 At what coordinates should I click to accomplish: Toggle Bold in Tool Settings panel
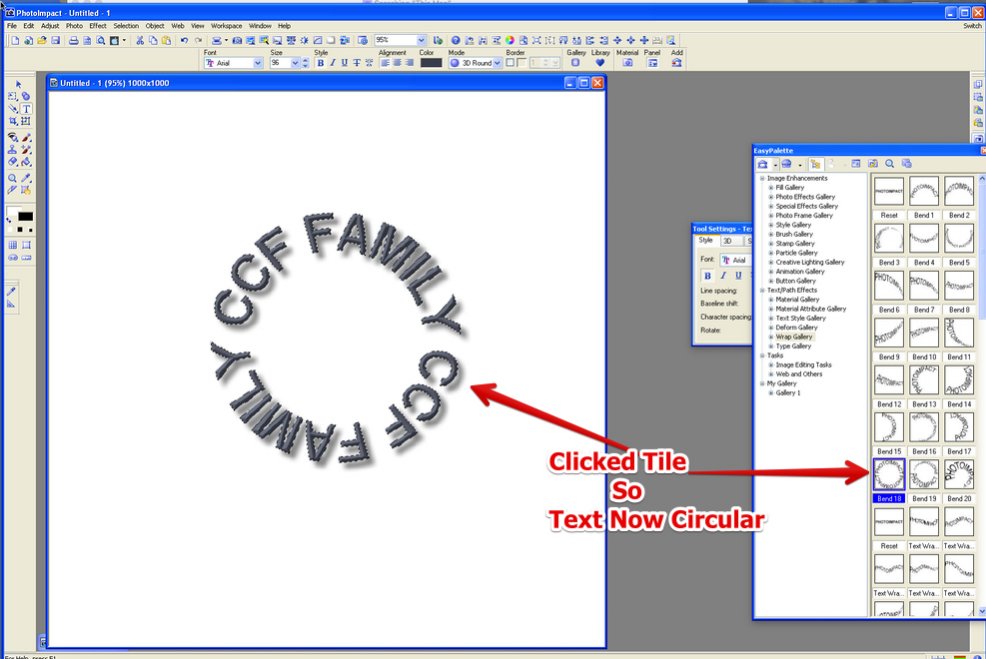click(x=707, y=275)
